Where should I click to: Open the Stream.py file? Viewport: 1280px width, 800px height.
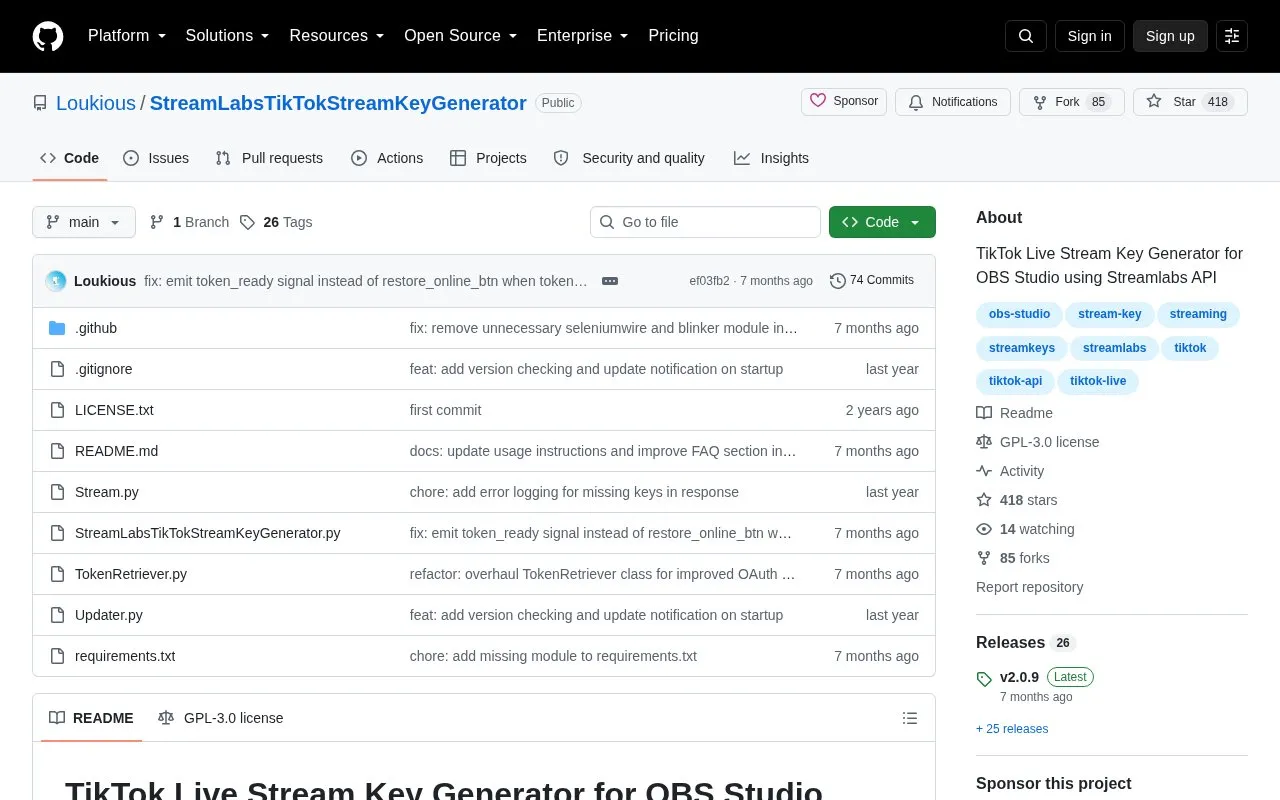(x=107, y=492)
